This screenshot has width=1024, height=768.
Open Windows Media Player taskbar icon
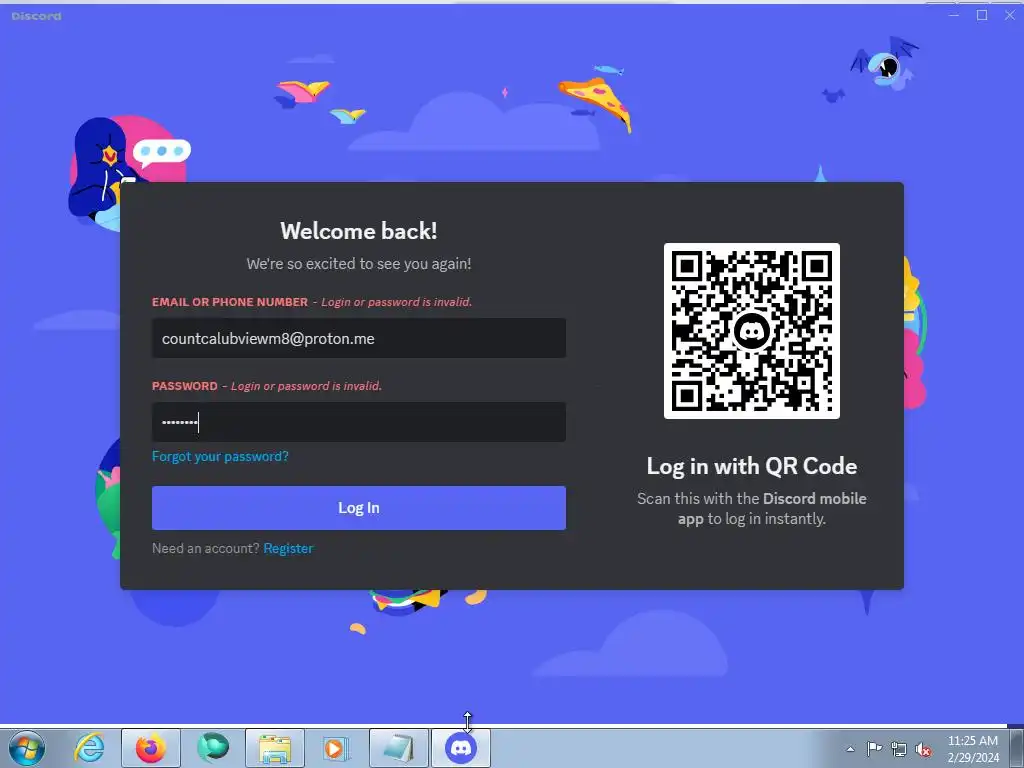[336, 748]
